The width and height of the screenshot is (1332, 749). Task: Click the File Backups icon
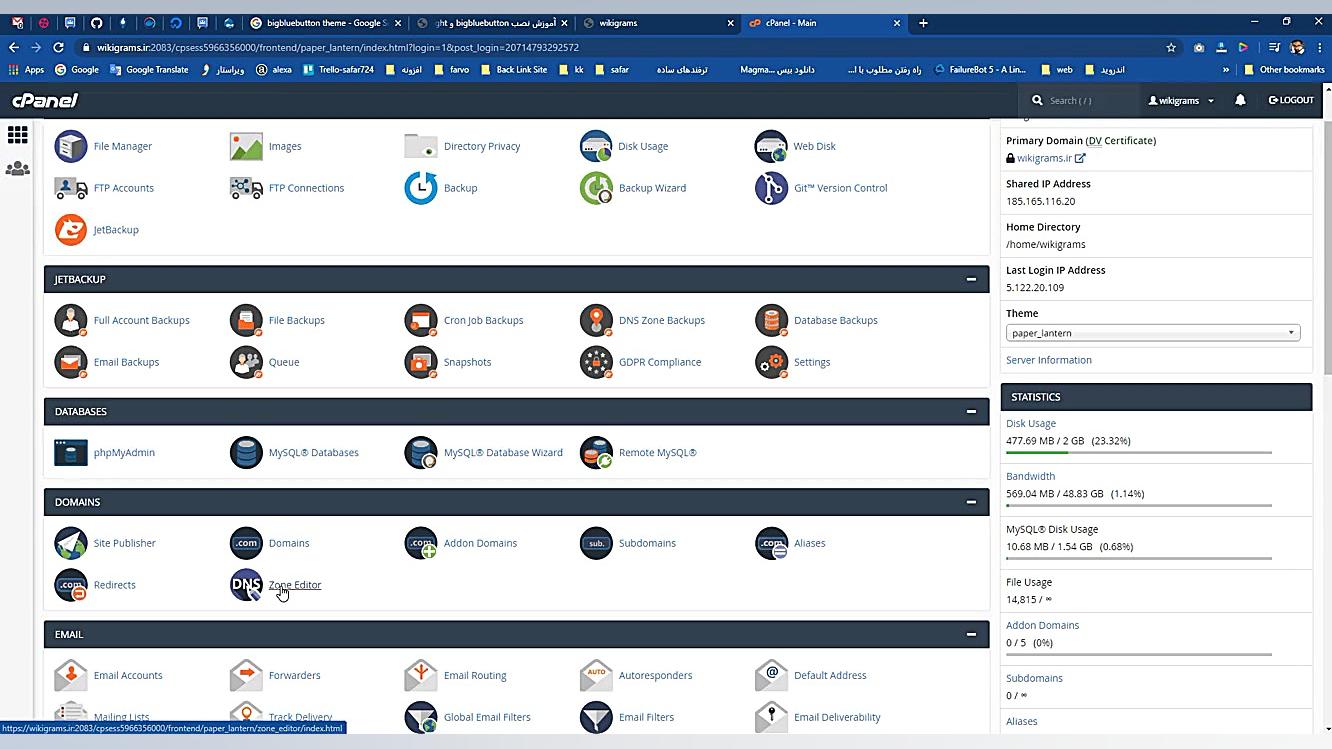pyautogui.click(x=246, y=320)
